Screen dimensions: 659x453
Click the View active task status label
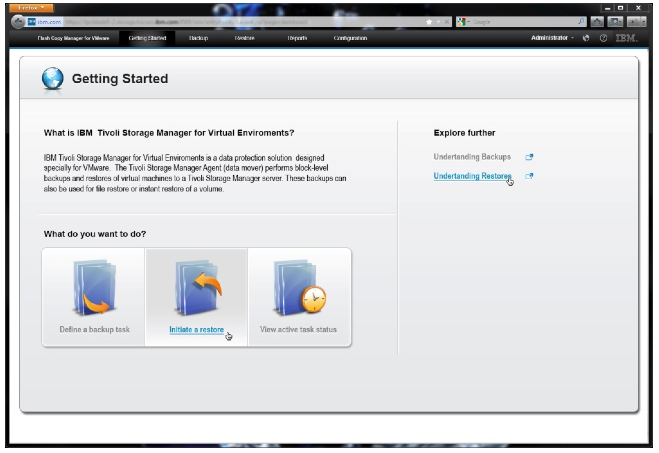coord(298,329)
